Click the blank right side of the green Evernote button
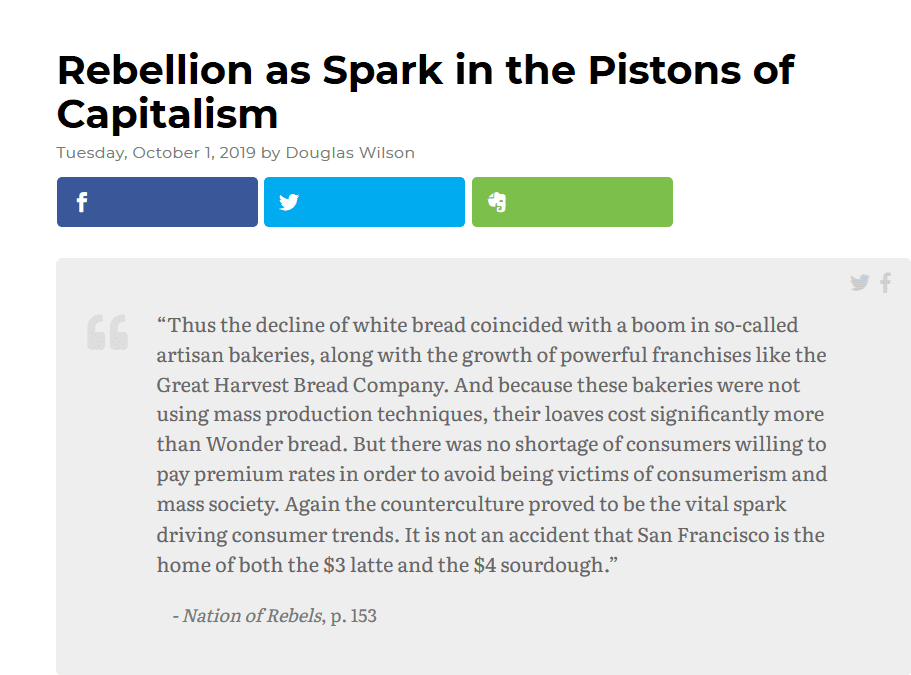This screenshot has height=675, width=911. point(590,202)
